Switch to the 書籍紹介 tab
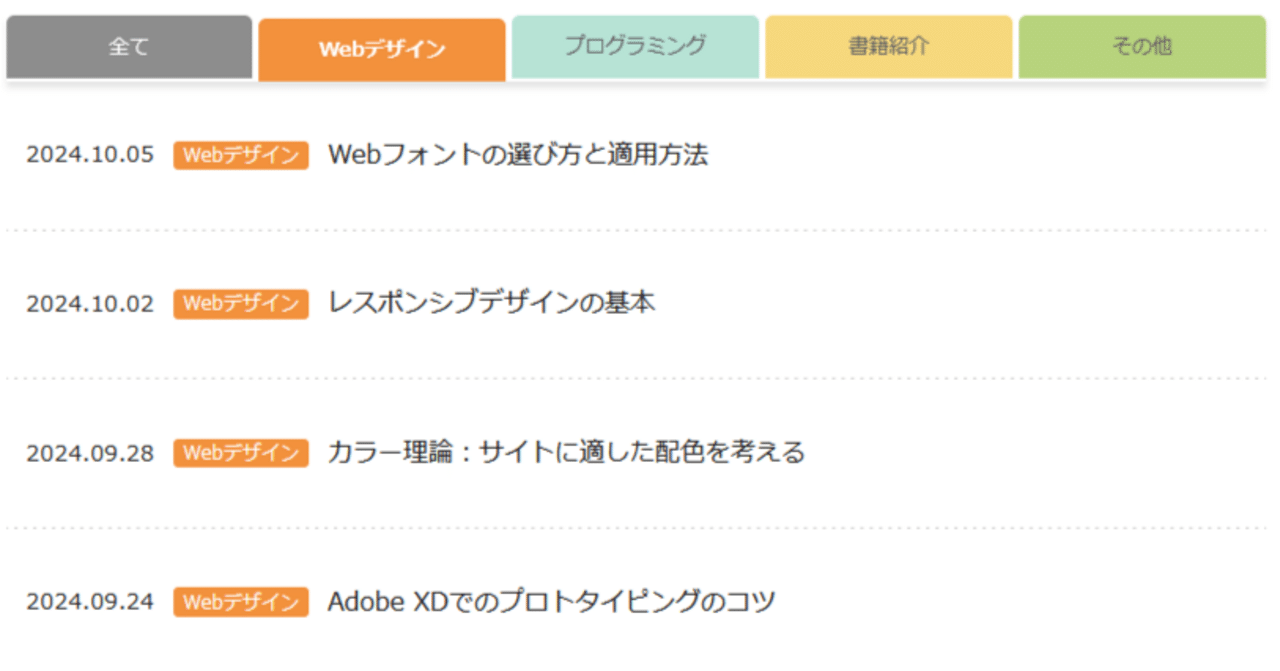 click(x=888, y=46)
